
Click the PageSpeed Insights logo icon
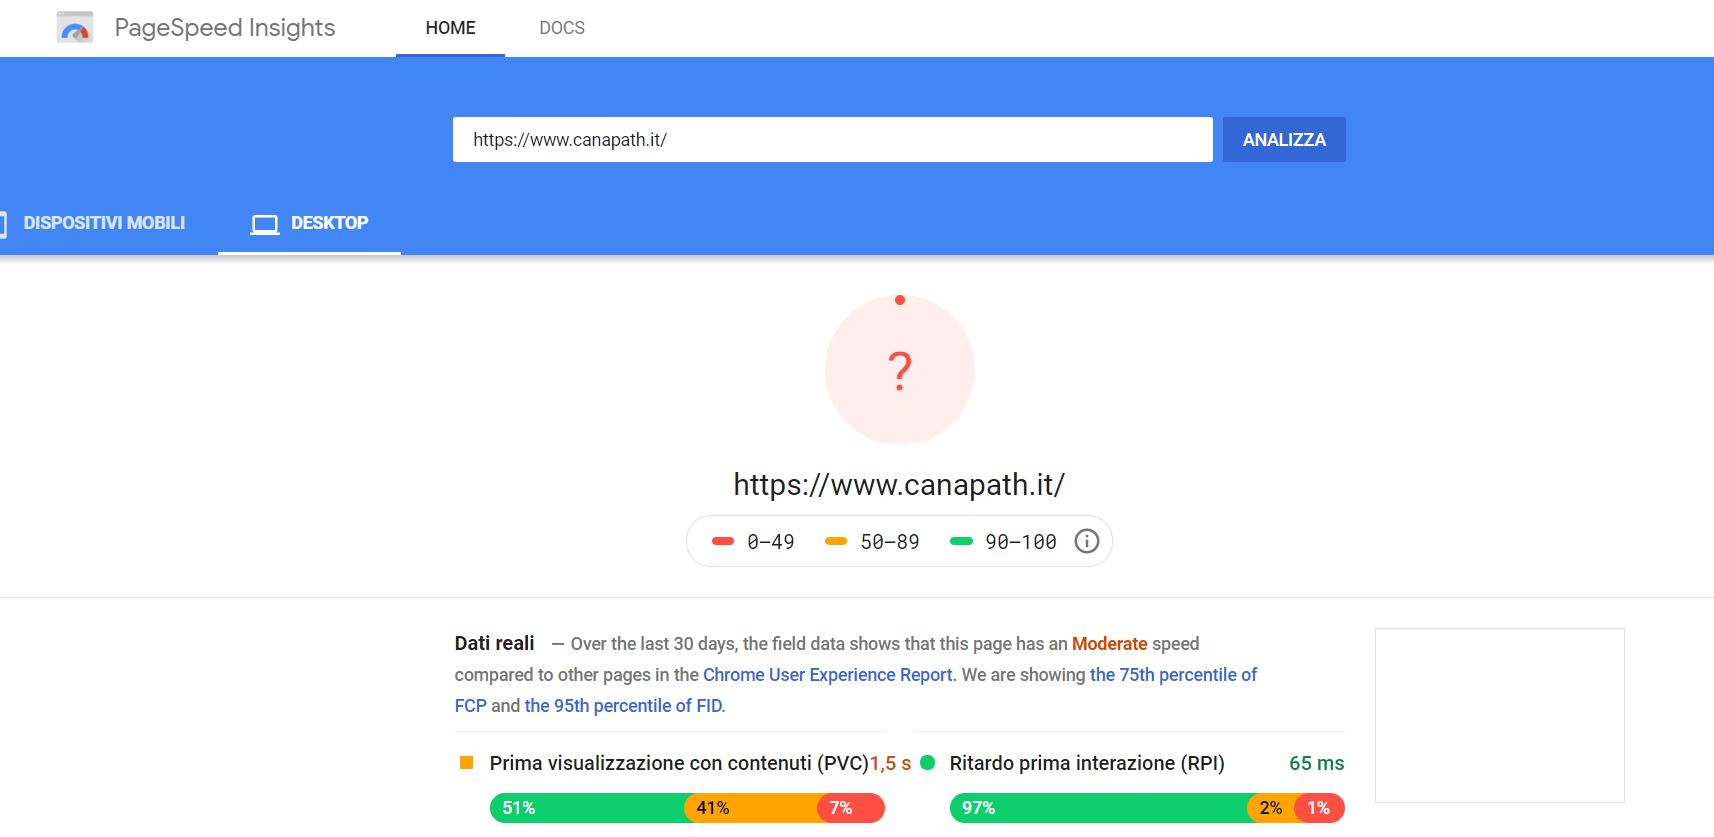click(x=75, y=27)
